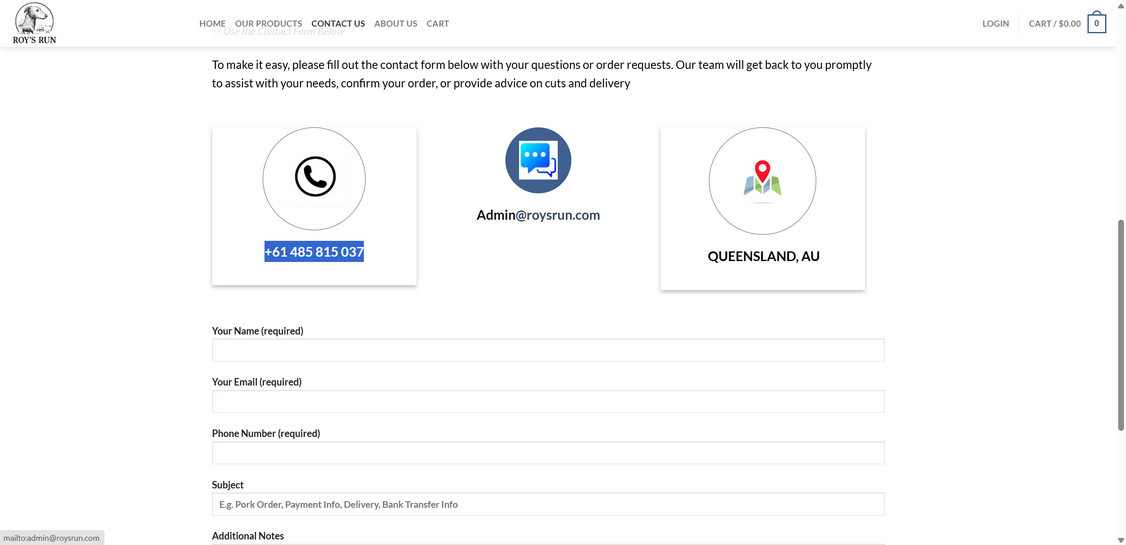
Task: Click the Your Email (required) label
Action: [x=256, y=382]
